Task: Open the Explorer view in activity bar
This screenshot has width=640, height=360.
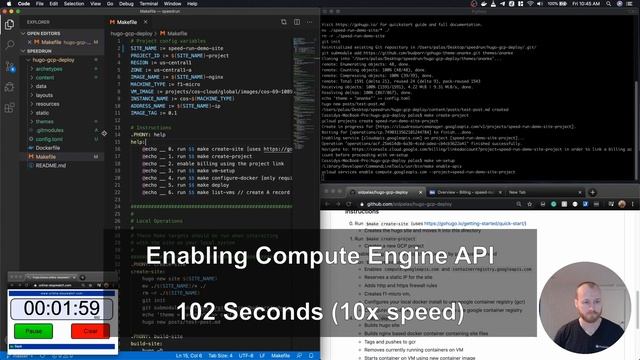Action: click(9, 24)
